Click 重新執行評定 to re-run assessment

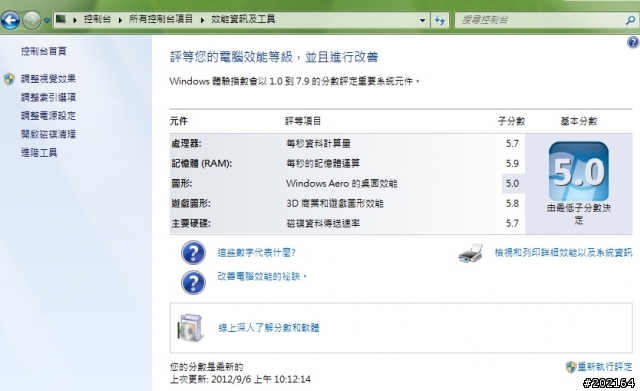tap(604, 367)
